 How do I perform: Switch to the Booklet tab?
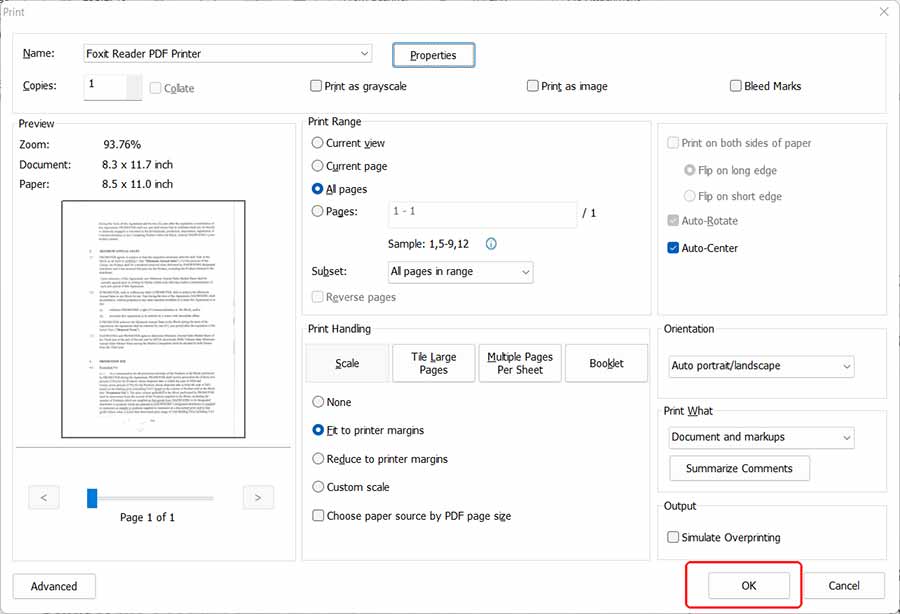tap(606, 363)
